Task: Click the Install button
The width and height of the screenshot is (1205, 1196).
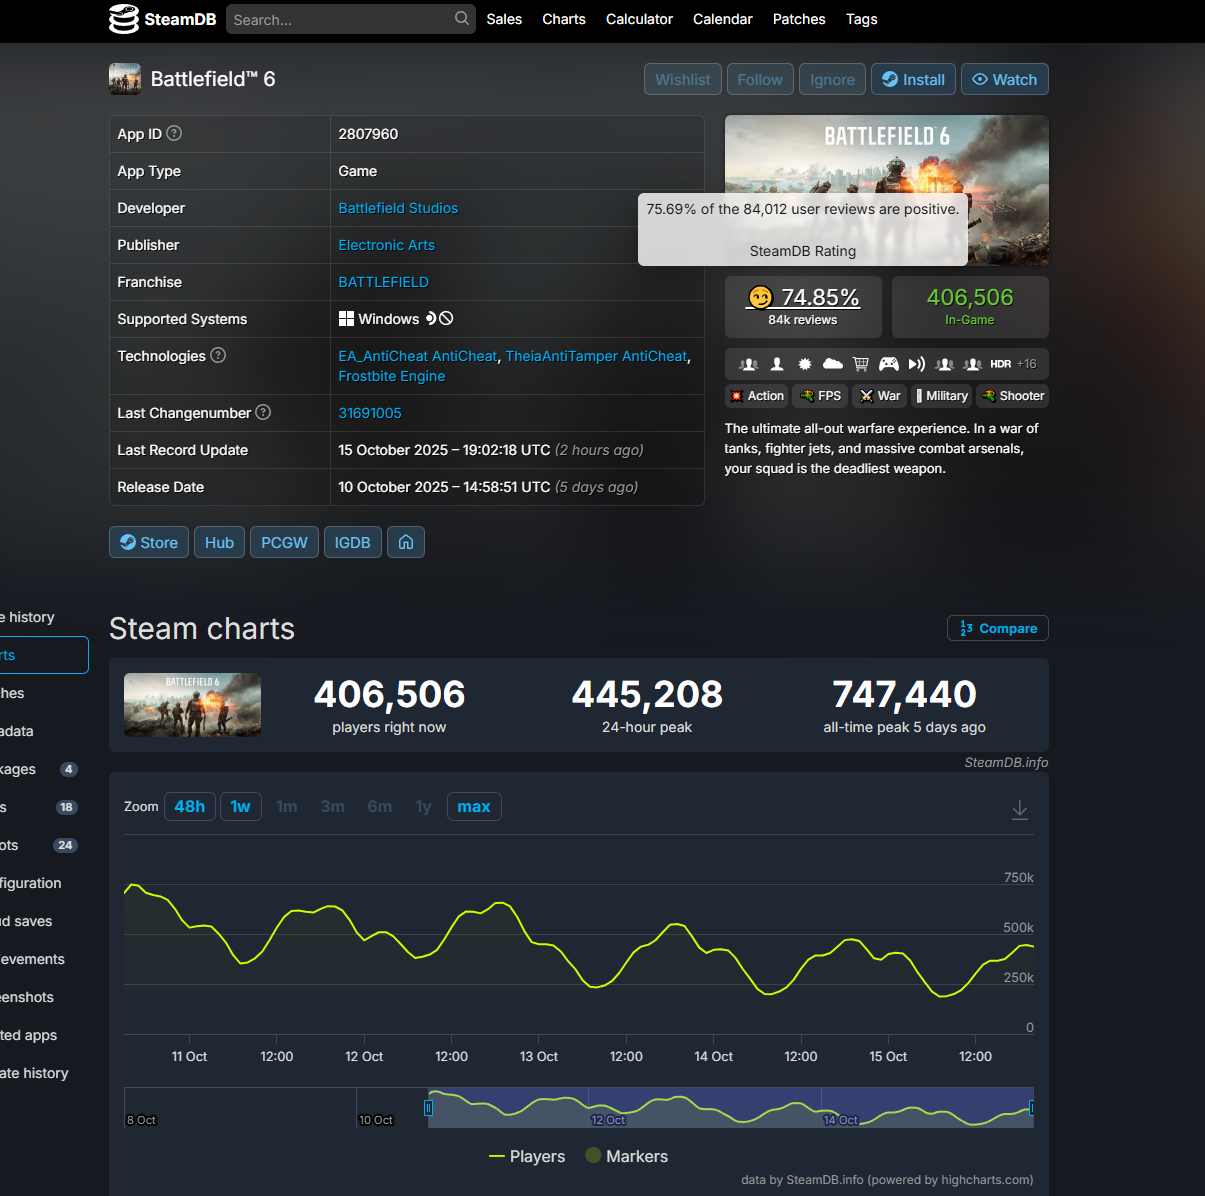Action: (914, 79)
